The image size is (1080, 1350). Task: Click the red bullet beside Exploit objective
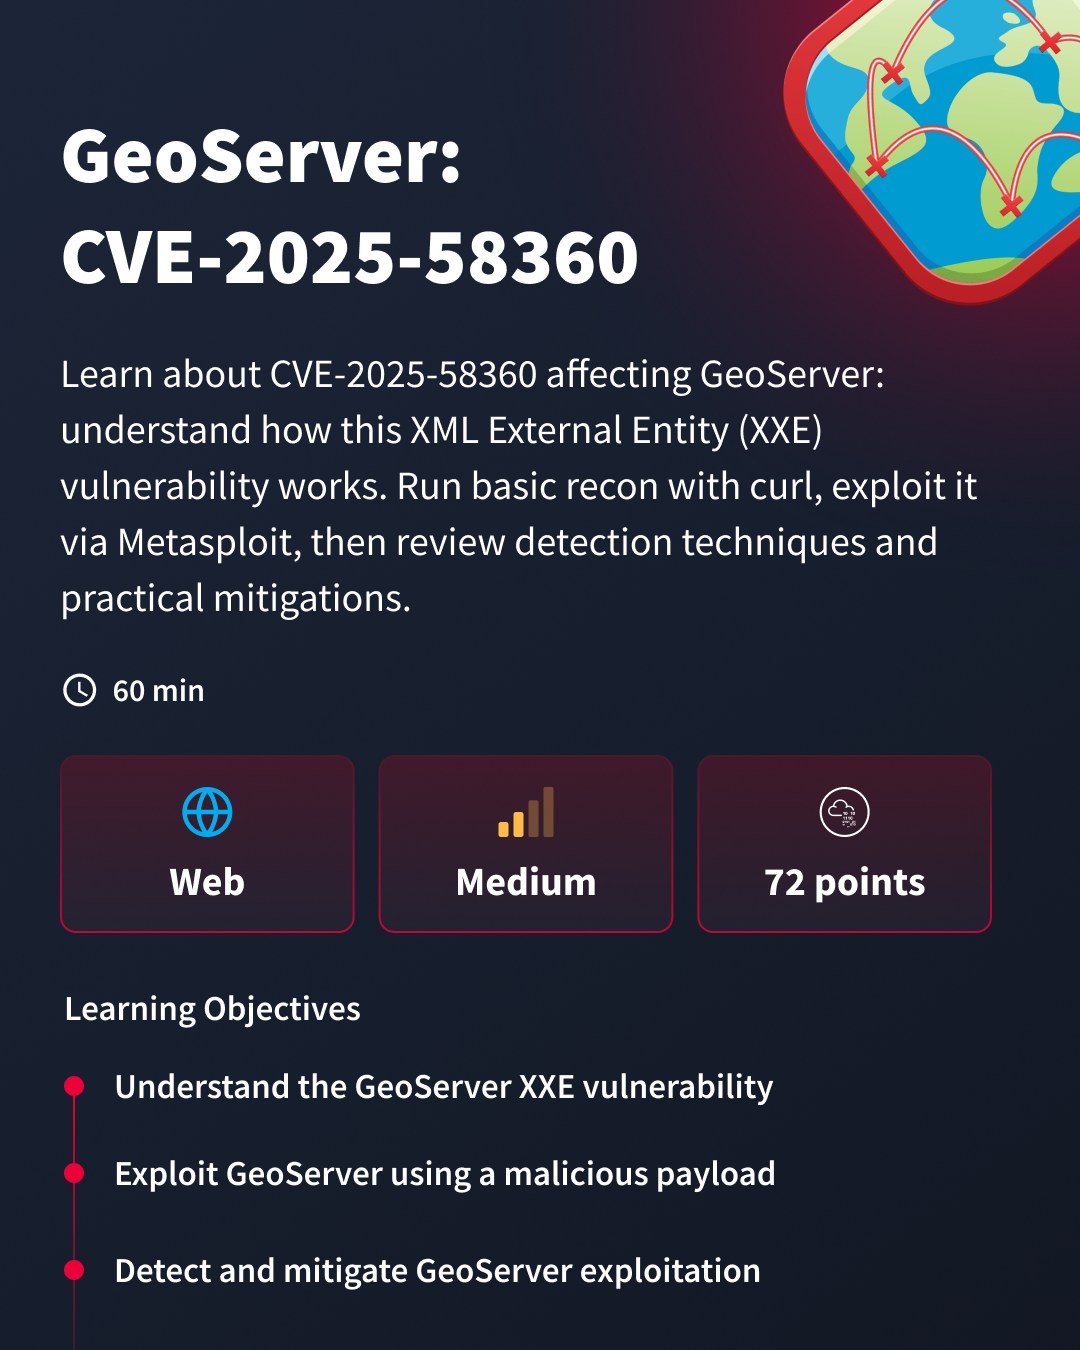74,1173
